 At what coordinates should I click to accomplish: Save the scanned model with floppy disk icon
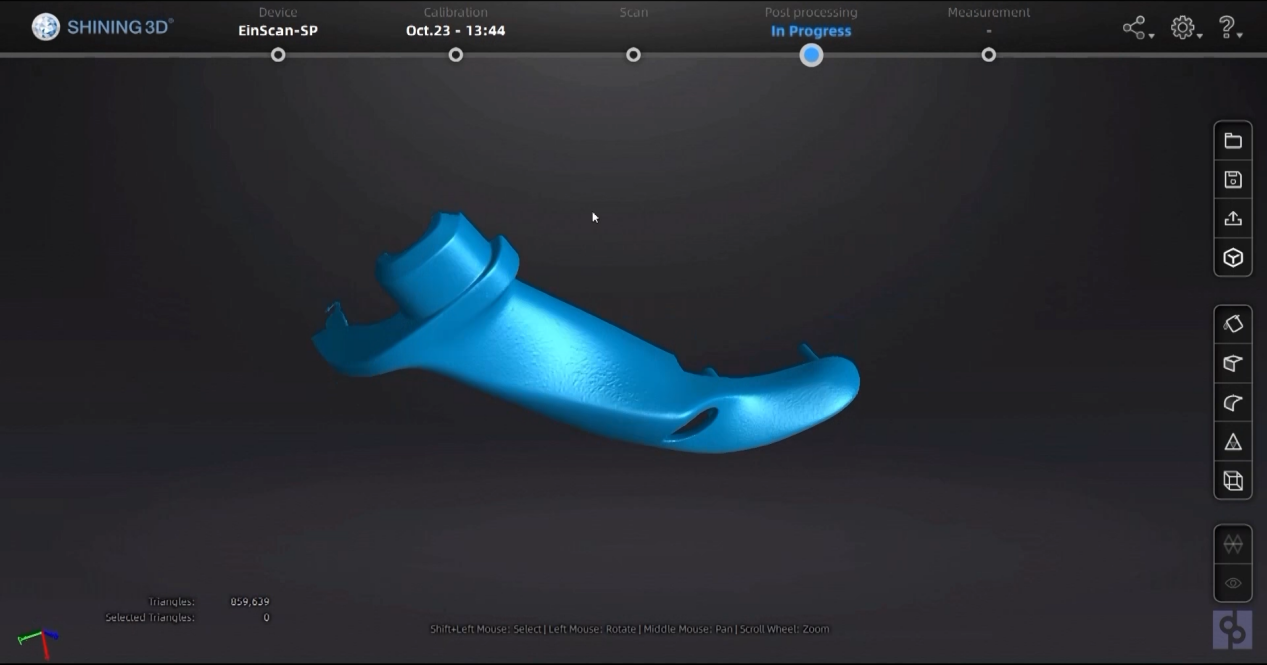(x=1232, y=179)
